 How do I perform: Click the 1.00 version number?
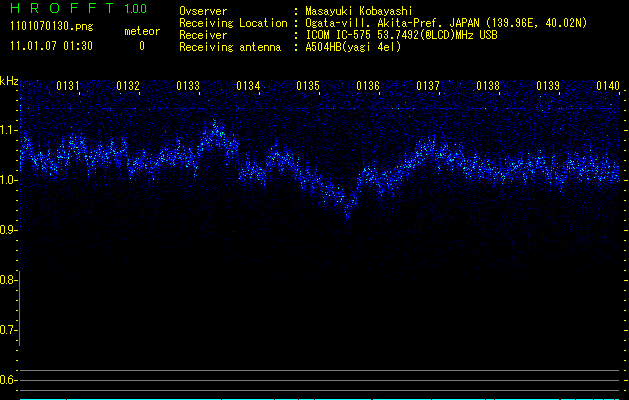pyautogui.click(x=135, y=9)
